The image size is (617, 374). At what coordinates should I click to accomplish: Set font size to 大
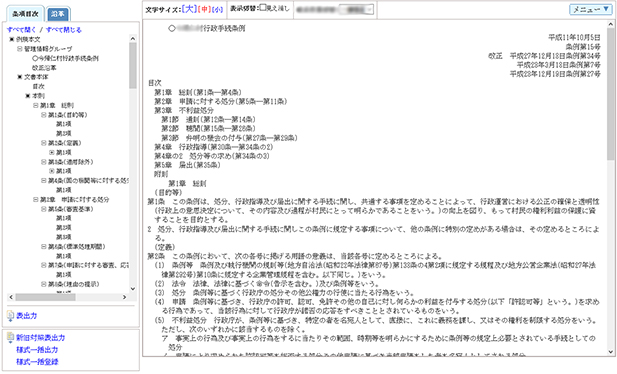point(189,9)
